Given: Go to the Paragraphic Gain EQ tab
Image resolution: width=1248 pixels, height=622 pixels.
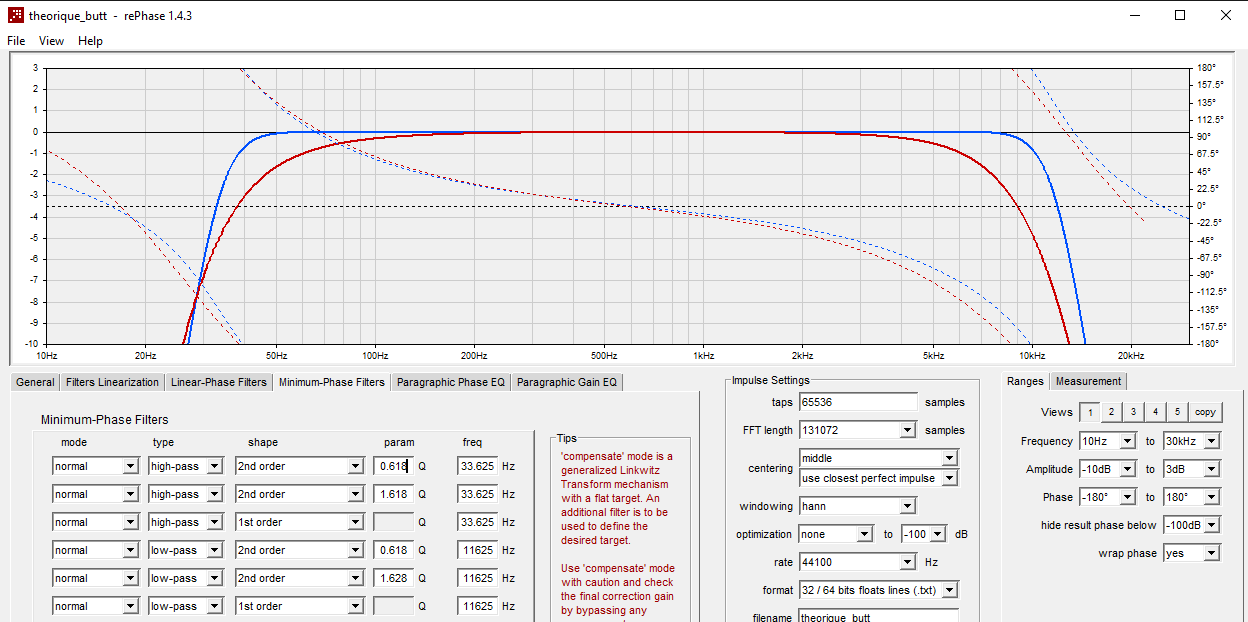Looking at the screenshot, I should (567, 382).
